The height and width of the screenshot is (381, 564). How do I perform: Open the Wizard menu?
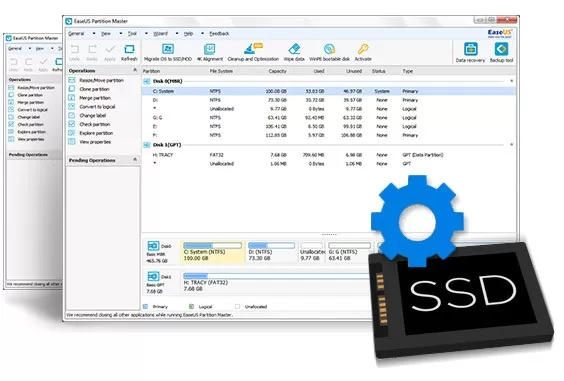160,33
